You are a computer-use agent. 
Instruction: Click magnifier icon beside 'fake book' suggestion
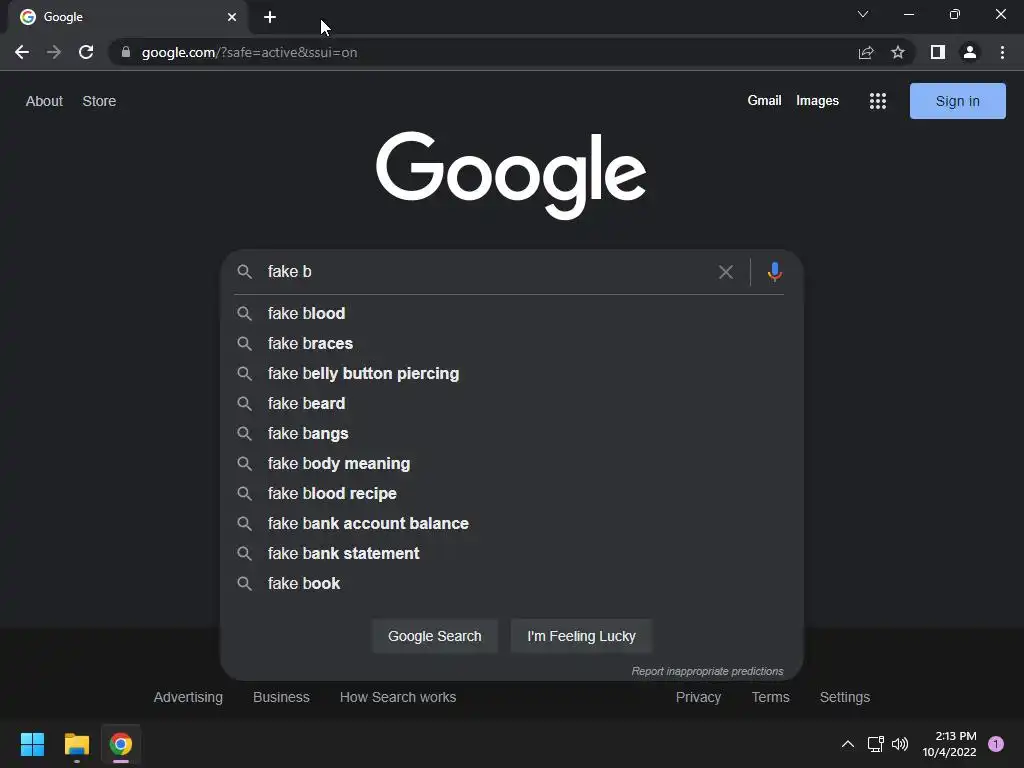click(x=244, y=583)
